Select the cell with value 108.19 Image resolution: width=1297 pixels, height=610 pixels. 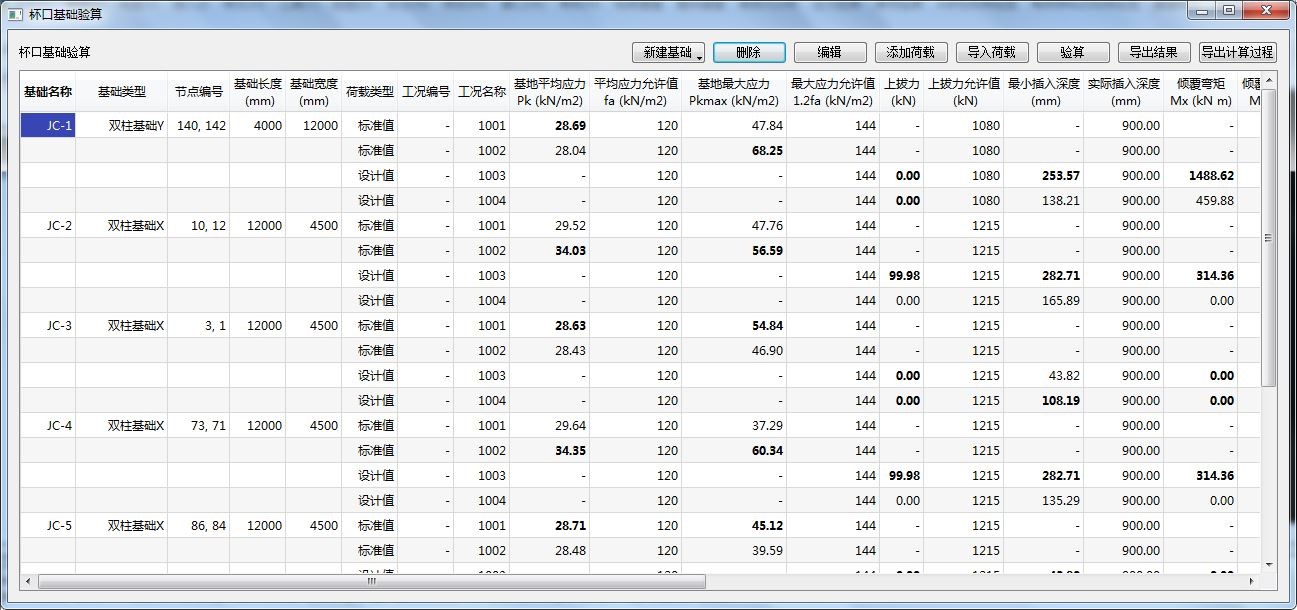tap(1043, 401)
